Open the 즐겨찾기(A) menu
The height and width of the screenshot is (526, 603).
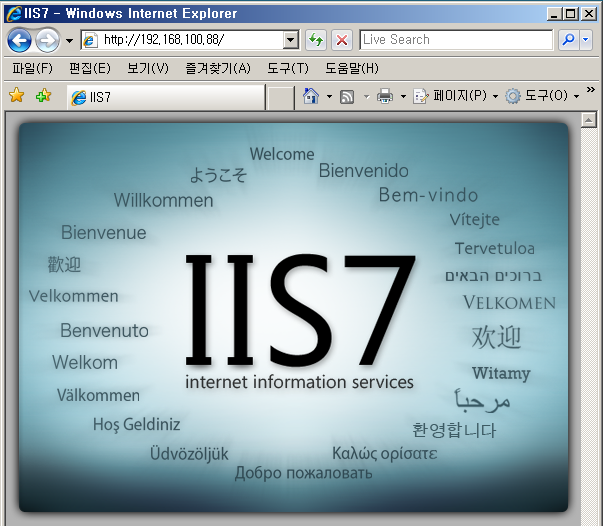pos(218,68)
